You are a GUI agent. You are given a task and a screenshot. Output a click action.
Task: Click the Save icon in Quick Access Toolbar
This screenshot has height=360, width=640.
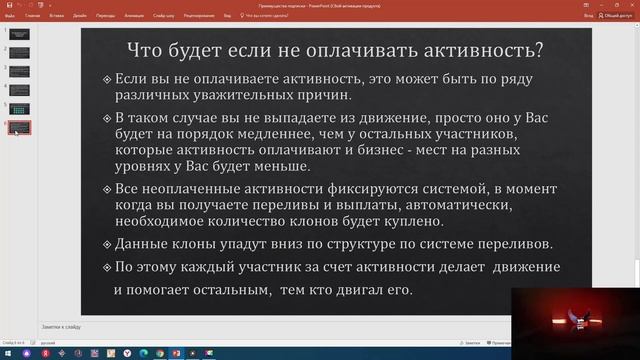9,5
